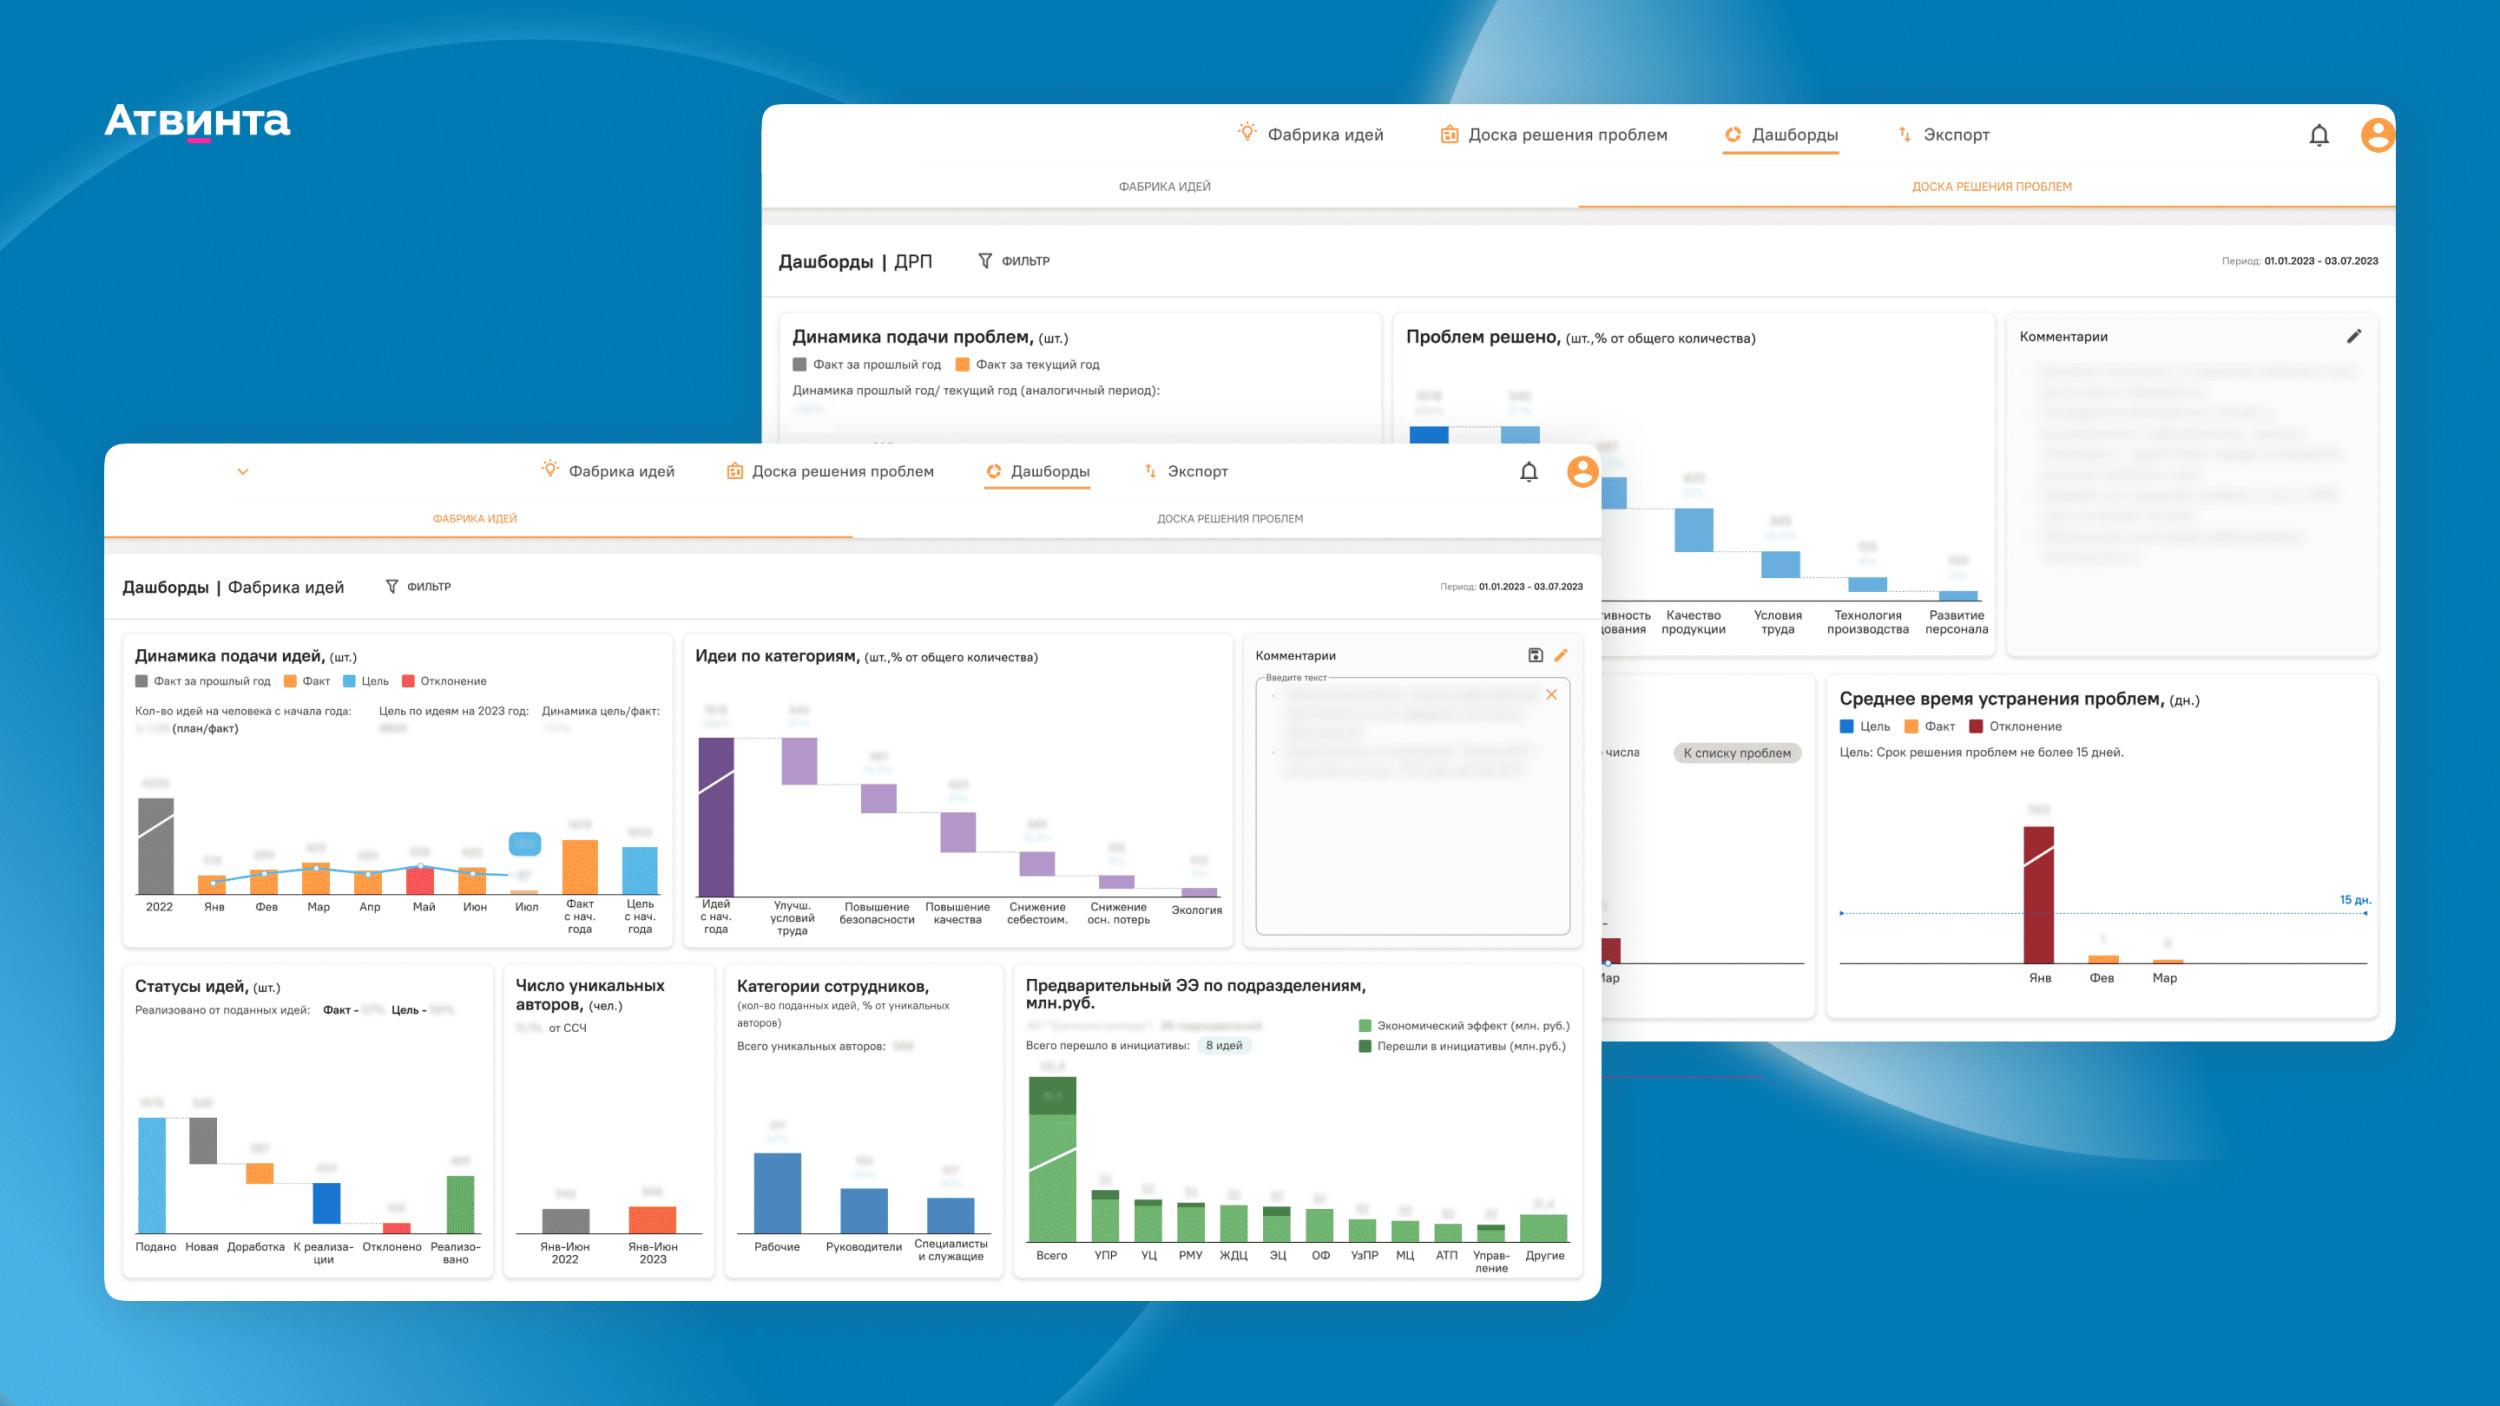Clear comment text with orange X icon

pyautogui.click(x=1551, y=694)
